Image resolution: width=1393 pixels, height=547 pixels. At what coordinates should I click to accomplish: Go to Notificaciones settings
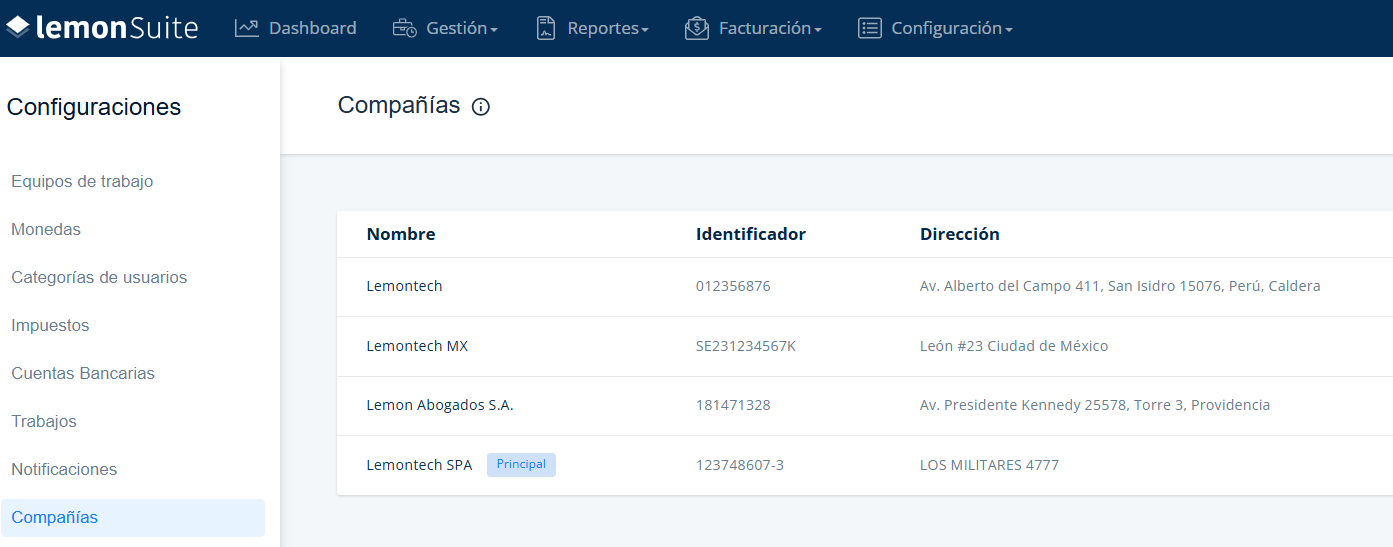64,470
